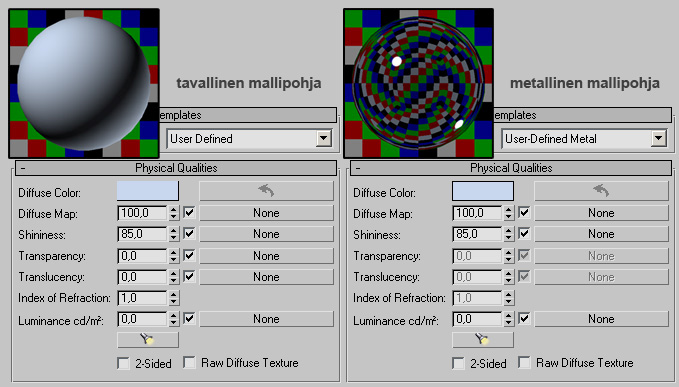Enable 2-Sided in the left panel
Screen dimensions: 679x387
123,363
